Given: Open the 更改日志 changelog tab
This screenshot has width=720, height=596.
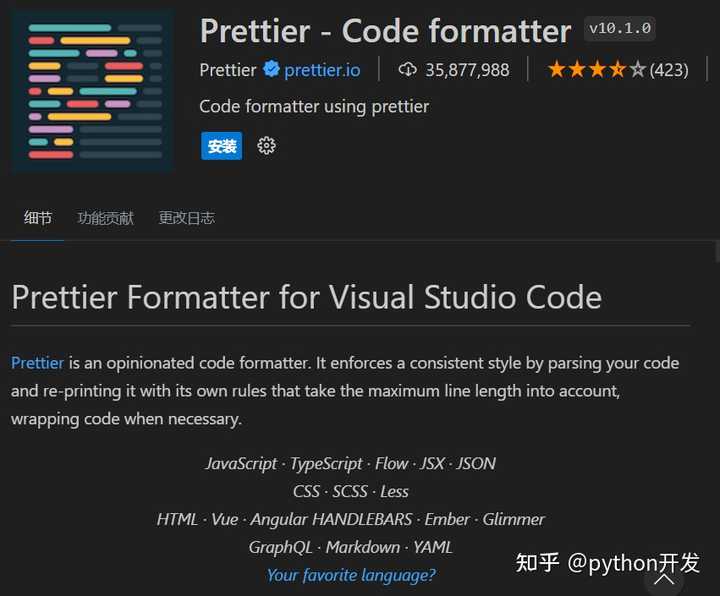Looking at the screenshot, I should coord(186,218).
